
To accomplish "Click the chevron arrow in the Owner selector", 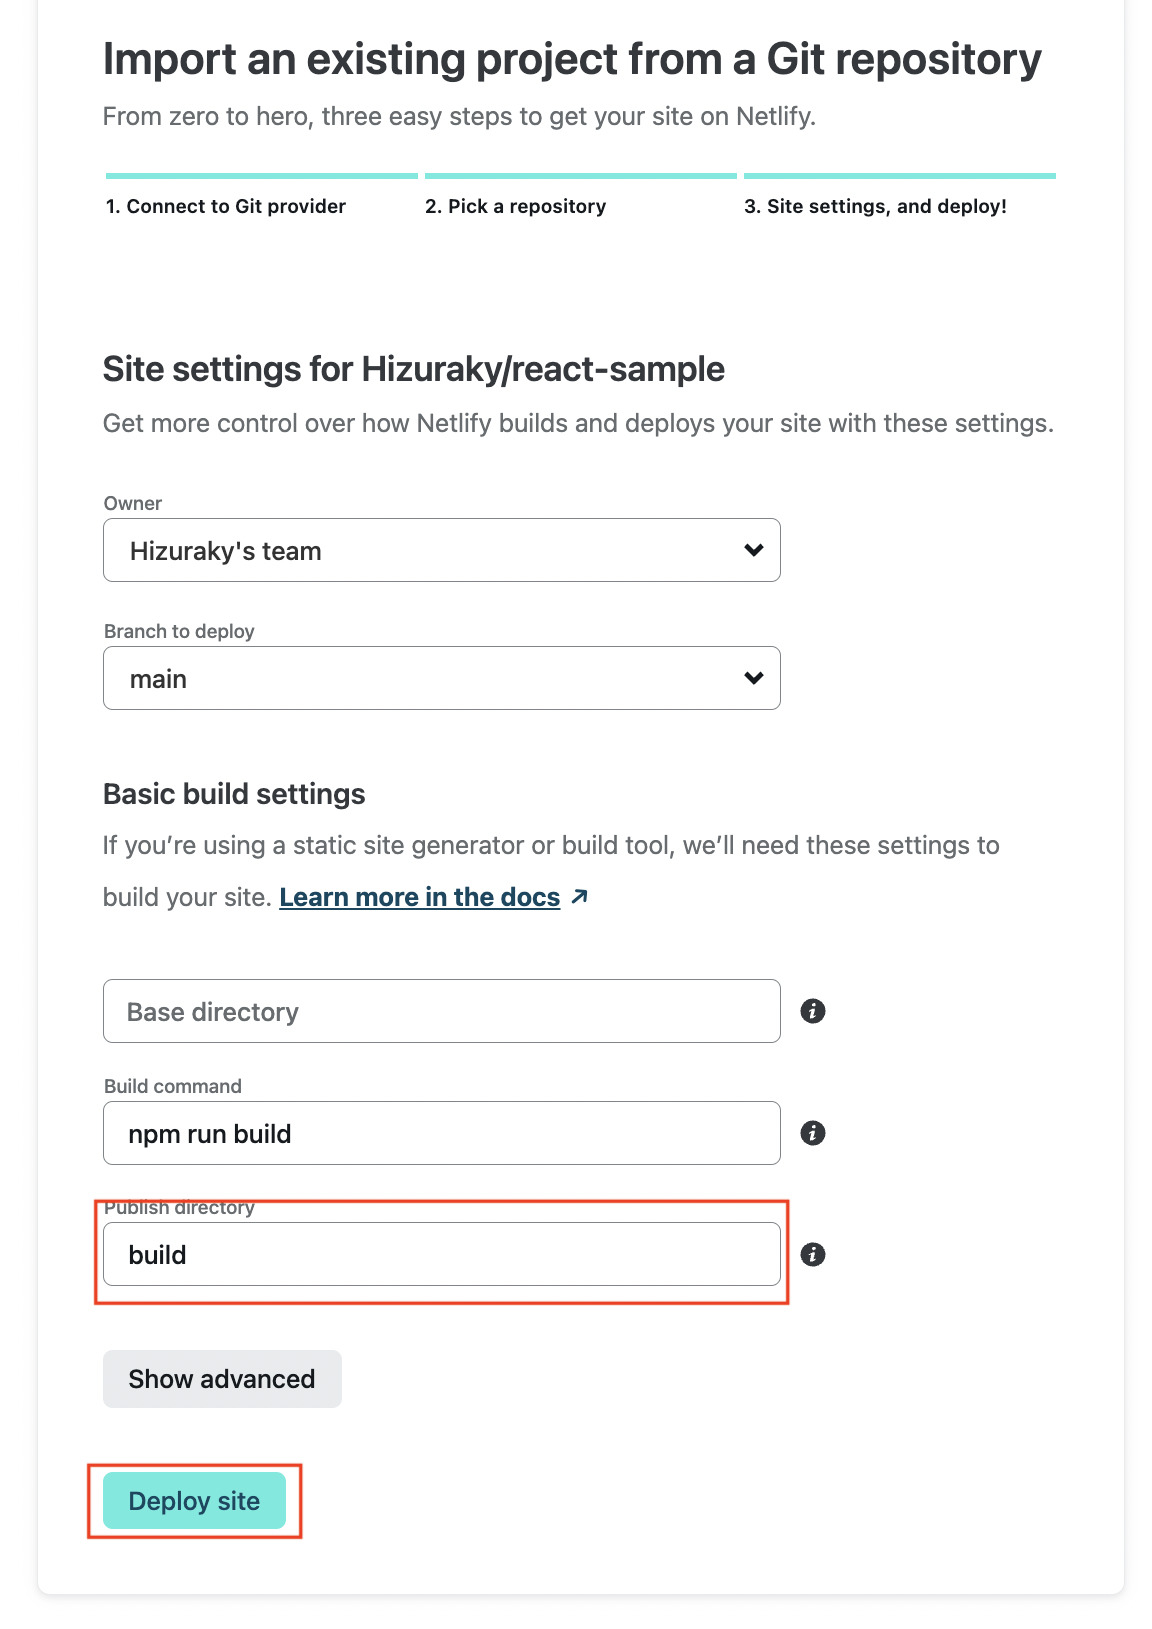I will coord(754,550).
